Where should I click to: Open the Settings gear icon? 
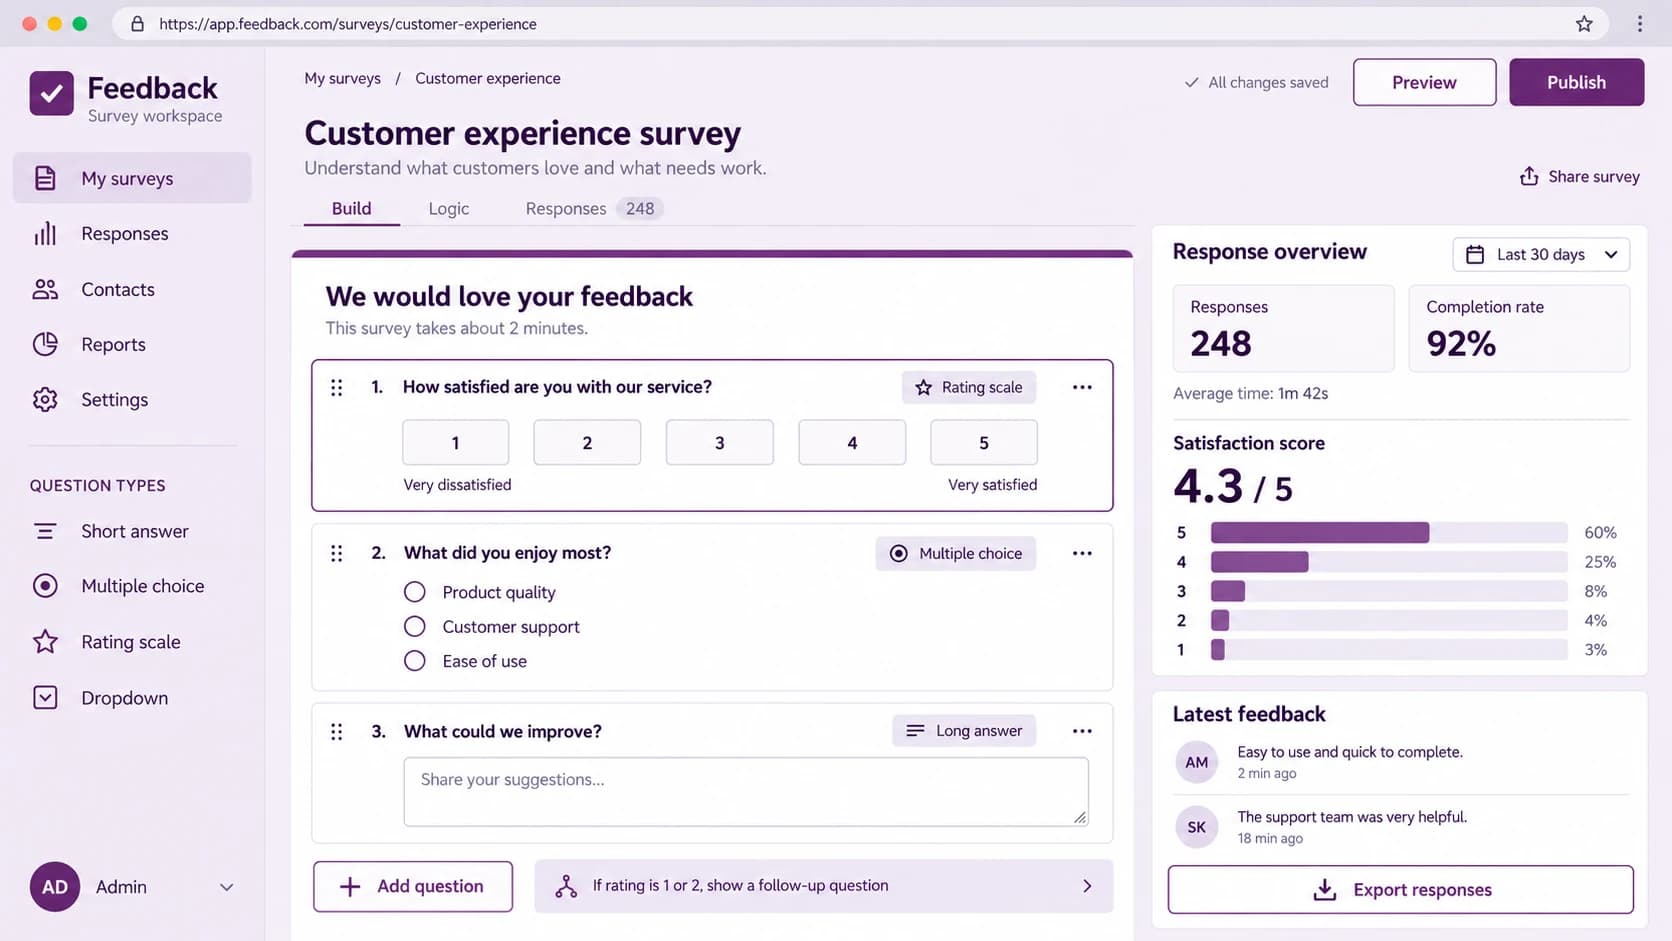tap(45, 399)
